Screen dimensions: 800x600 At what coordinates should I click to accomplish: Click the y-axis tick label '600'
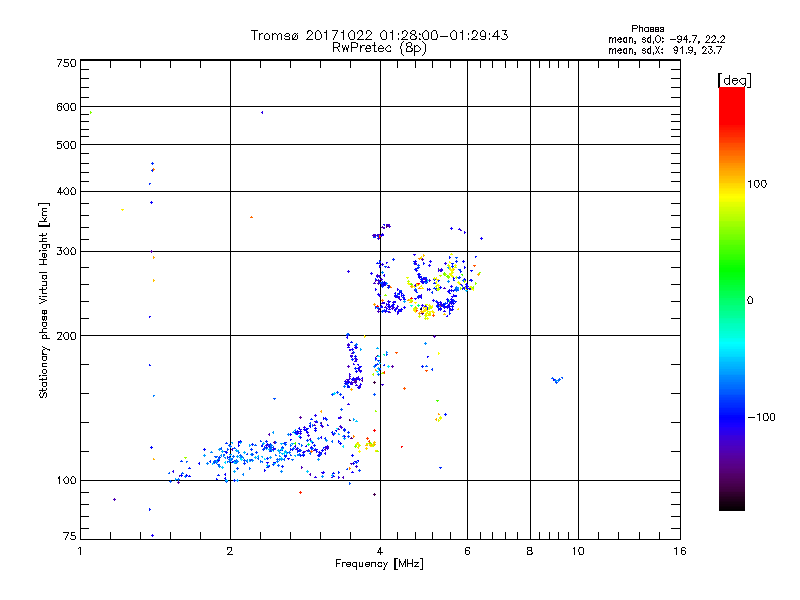coord(66,107)
